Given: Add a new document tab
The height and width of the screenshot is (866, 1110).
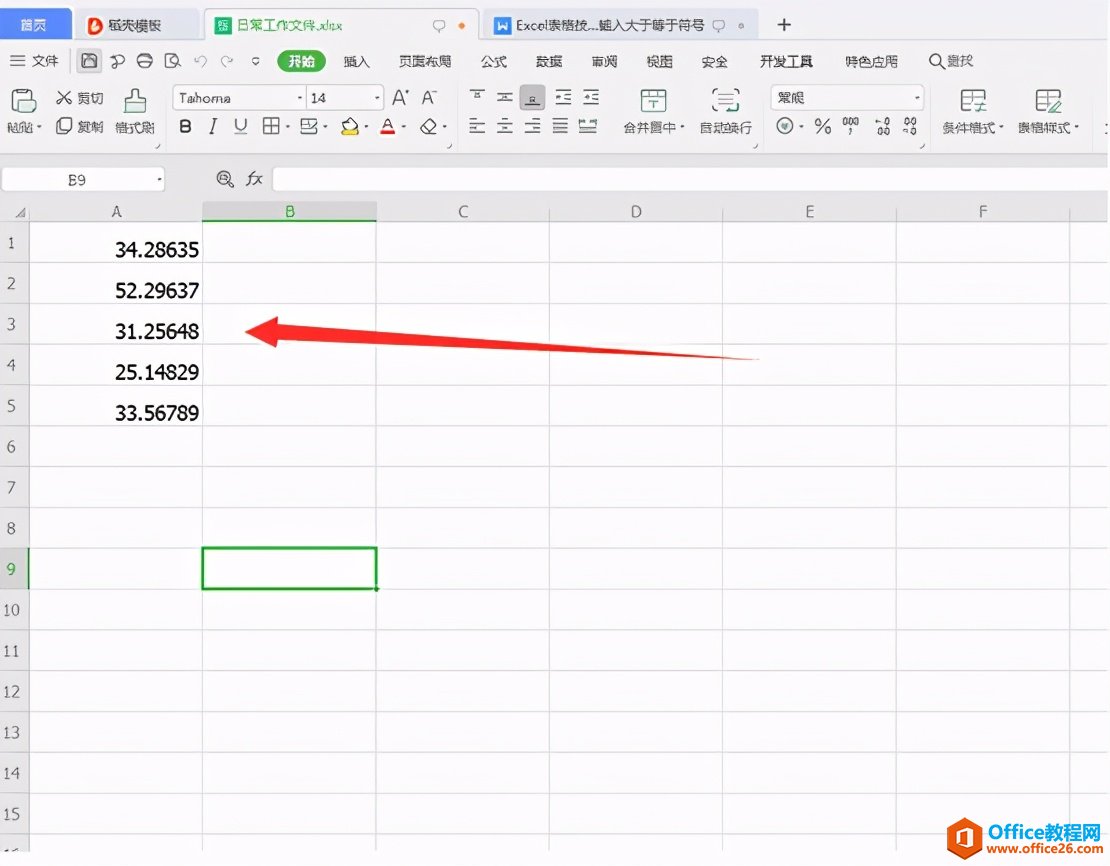Looking at the screenshot, I should coord(784,25).
